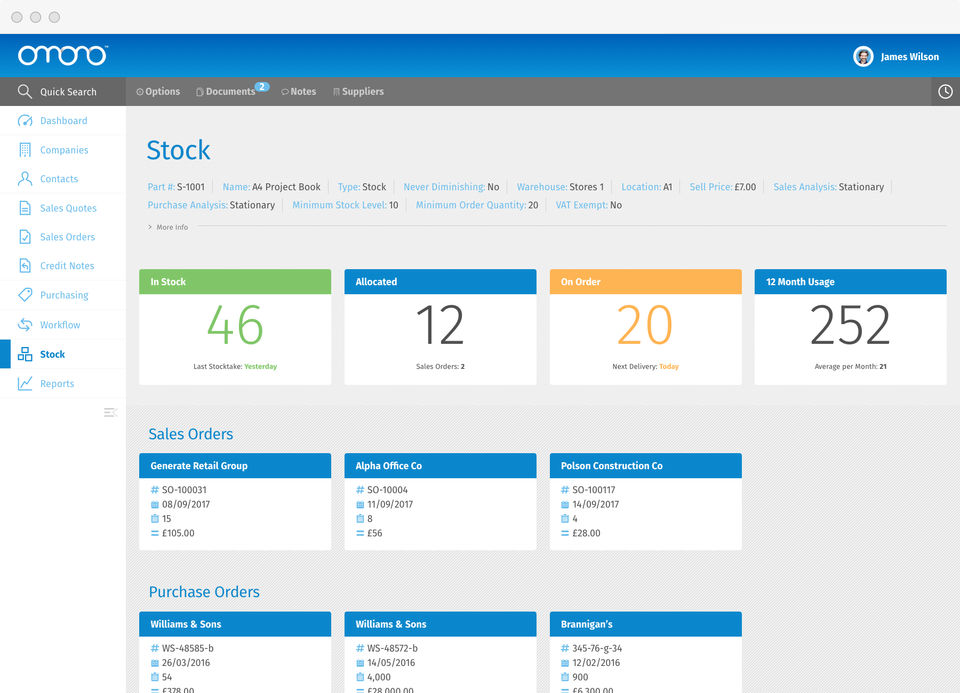Open the Brannigan's purchase order card

645,652
